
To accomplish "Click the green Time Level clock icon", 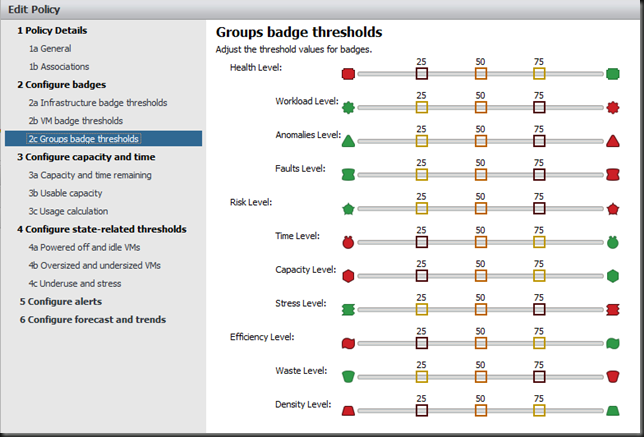I will (613, 242).
